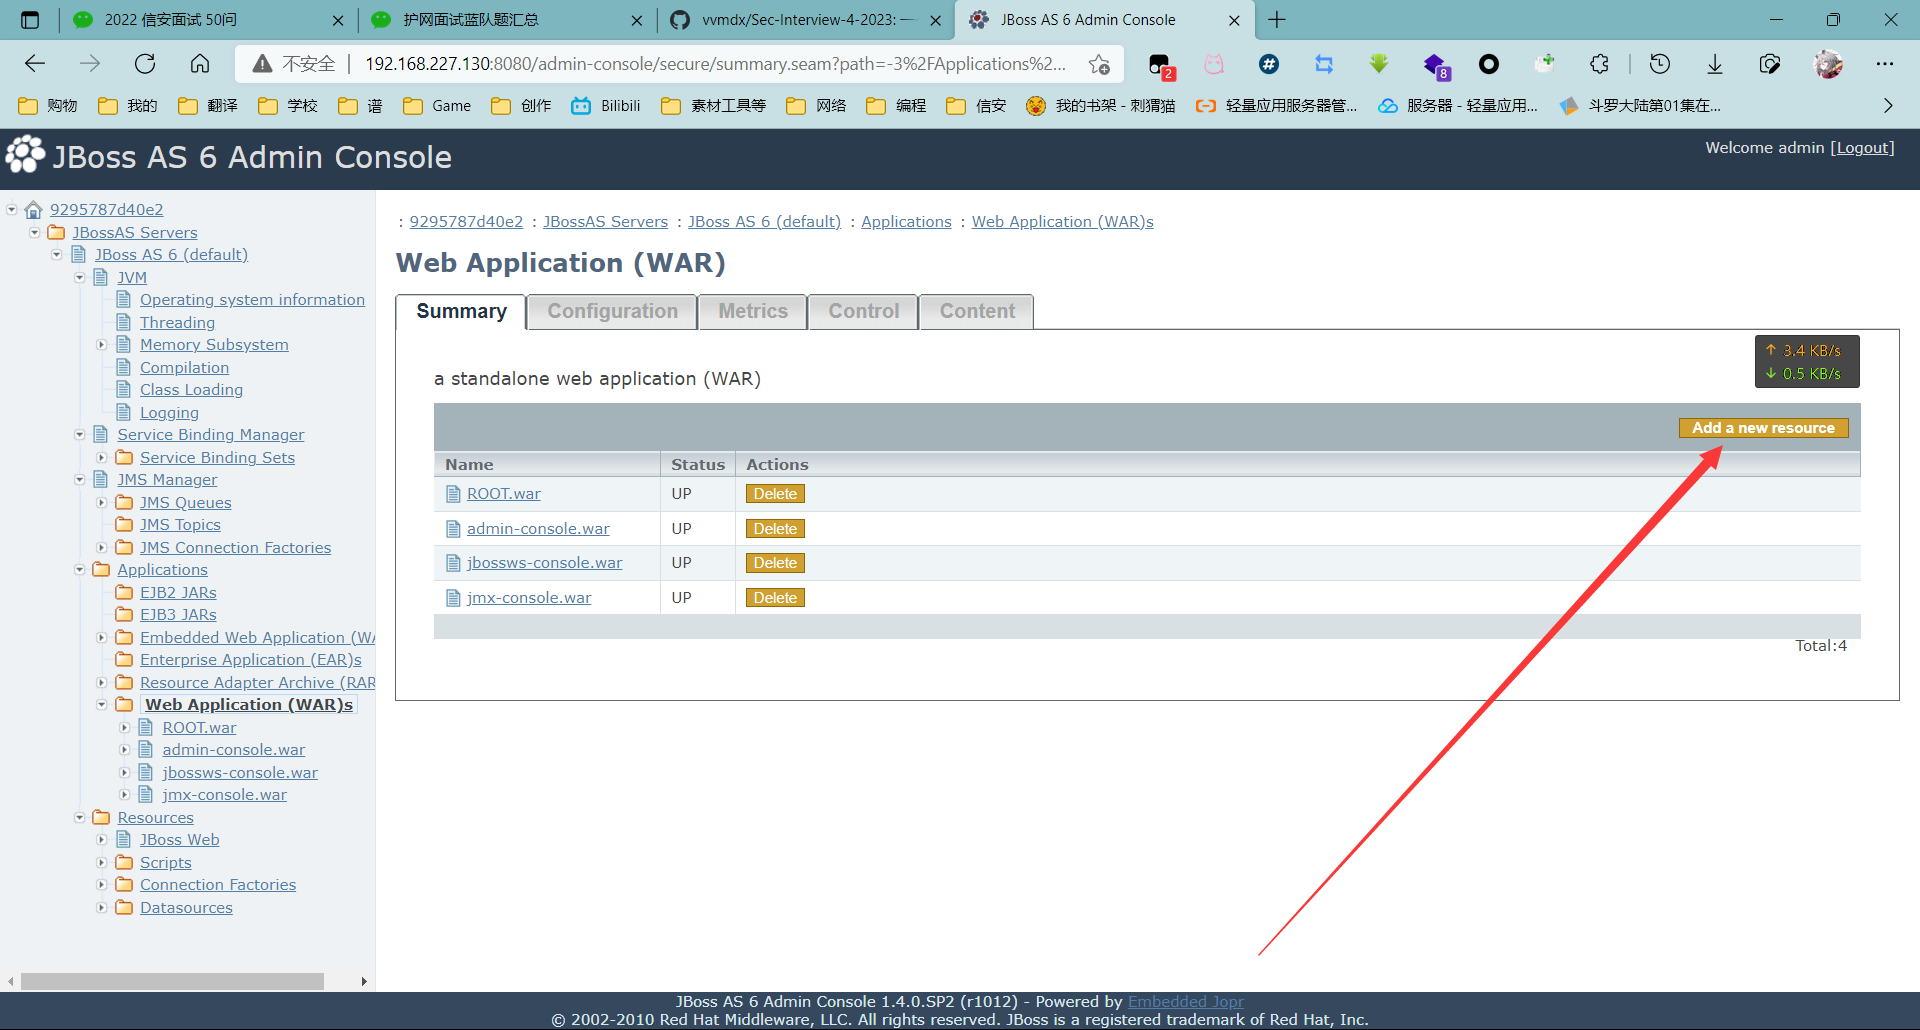Viewport: 1920px width, 1030px height.
Task: Click the refresh icon in the browser toolbar
Action: point(145,63)
